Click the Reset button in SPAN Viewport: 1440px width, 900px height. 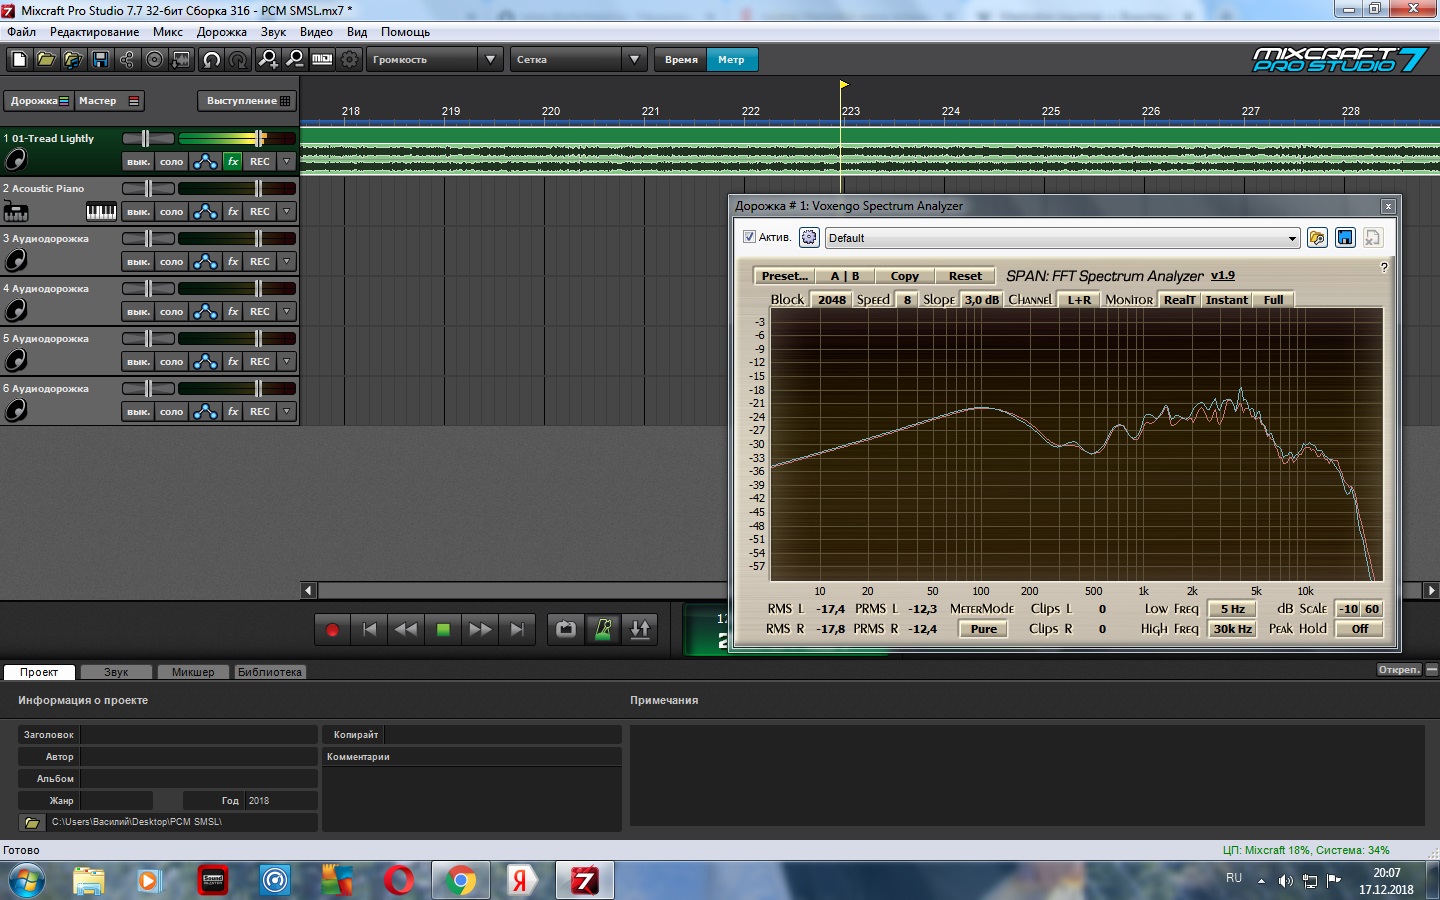click(965, 276)
